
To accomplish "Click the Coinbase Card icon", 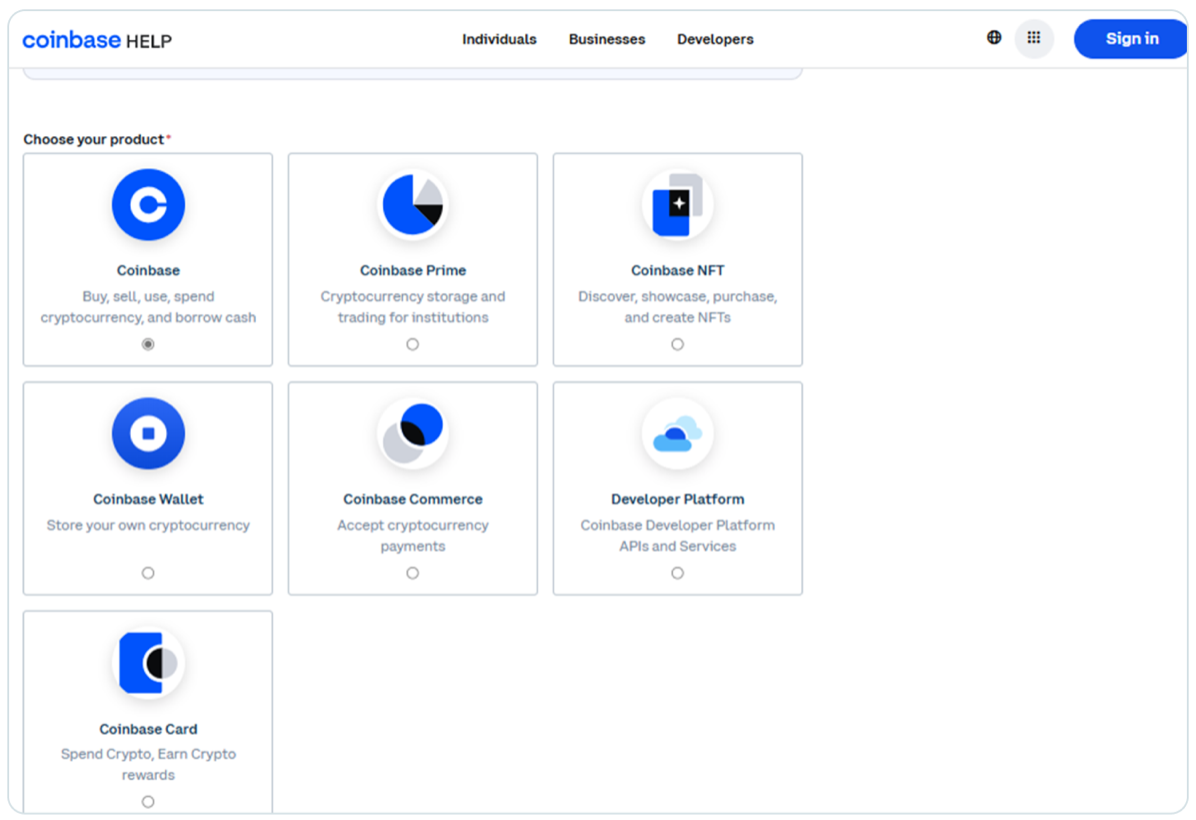I will pyautogui.click(x=148, y=662).
